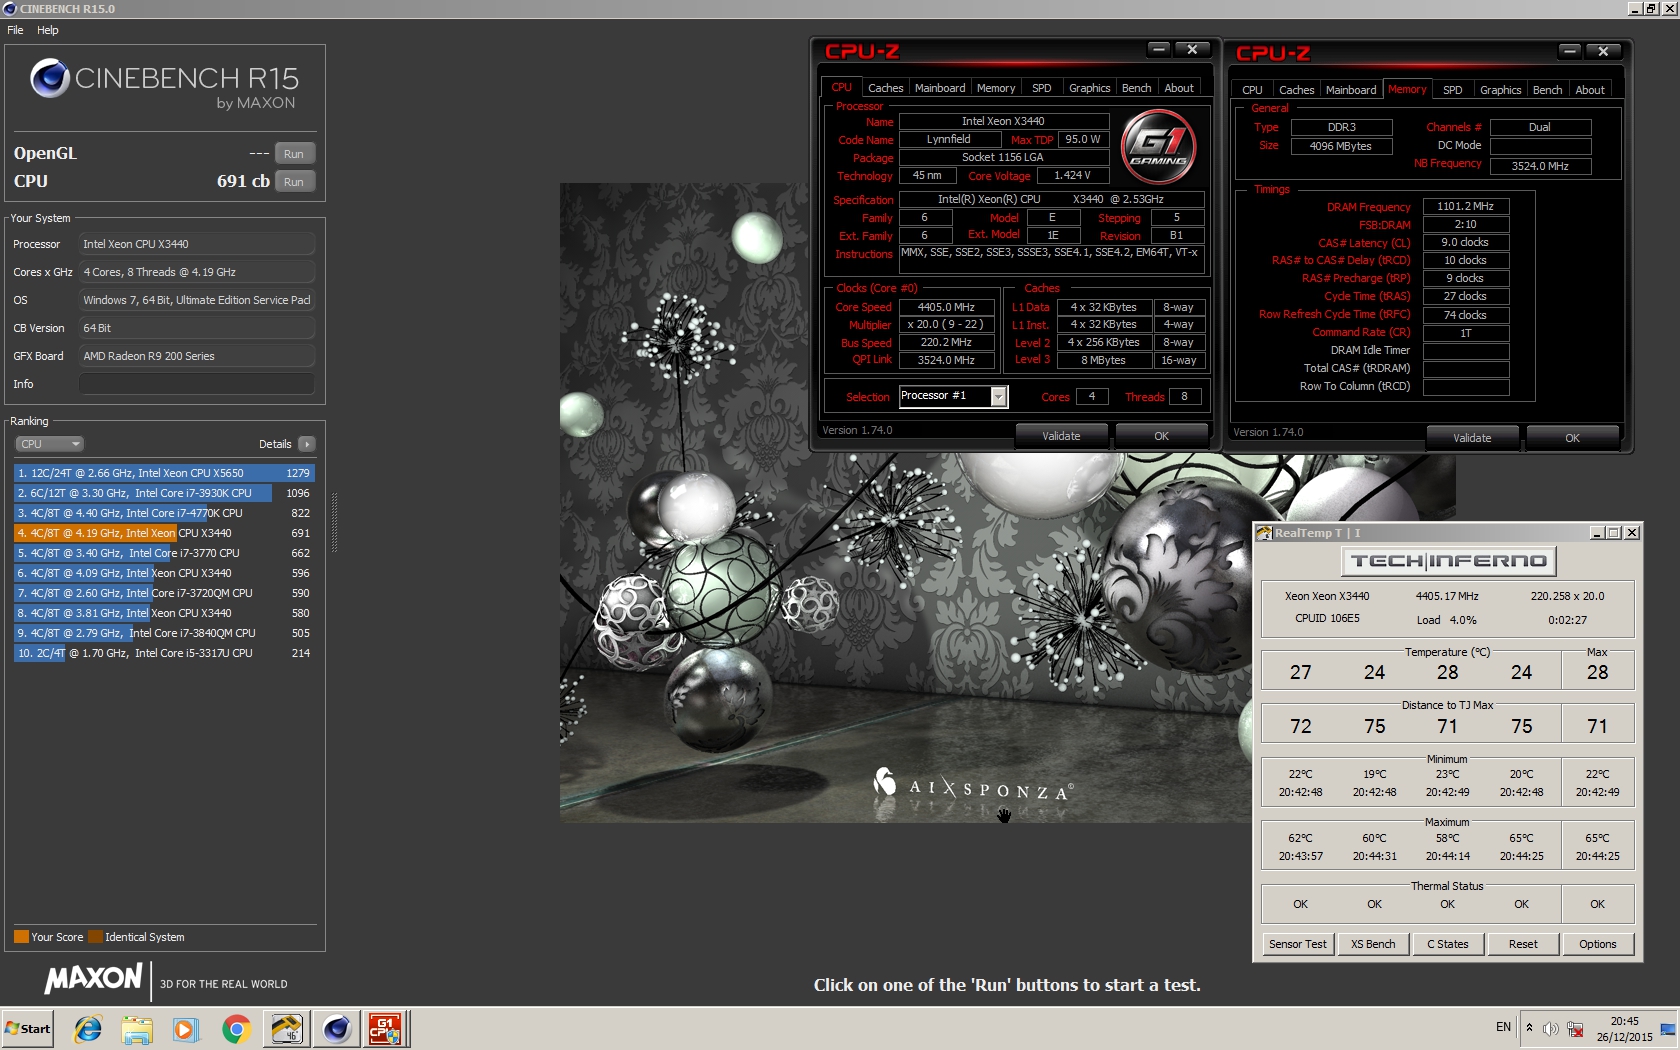The height and width of the screenshot is (1050, 1680).
Task: Click the G1 Gaming logo in CPU-Z
Action: (x=1159, y=148)
